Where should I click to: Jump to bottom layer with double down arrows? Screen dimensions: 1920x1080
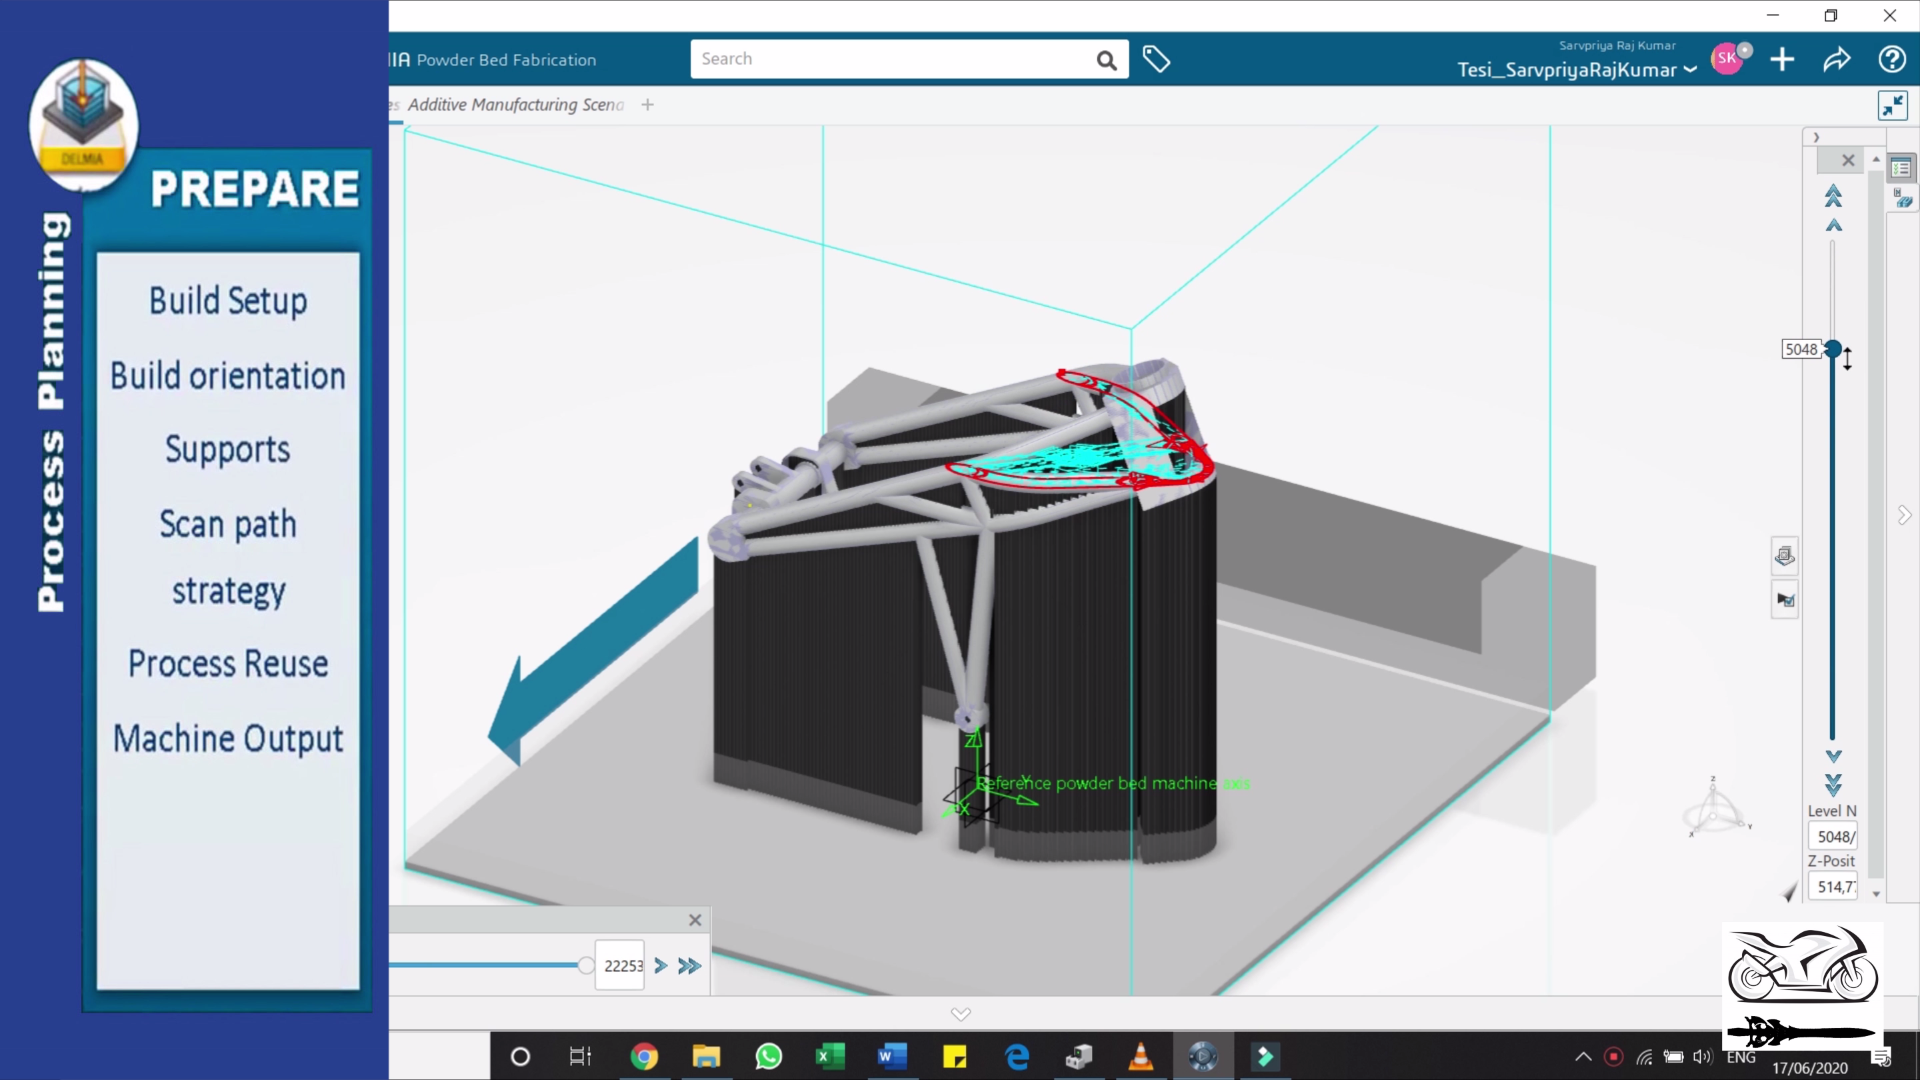1833,785
